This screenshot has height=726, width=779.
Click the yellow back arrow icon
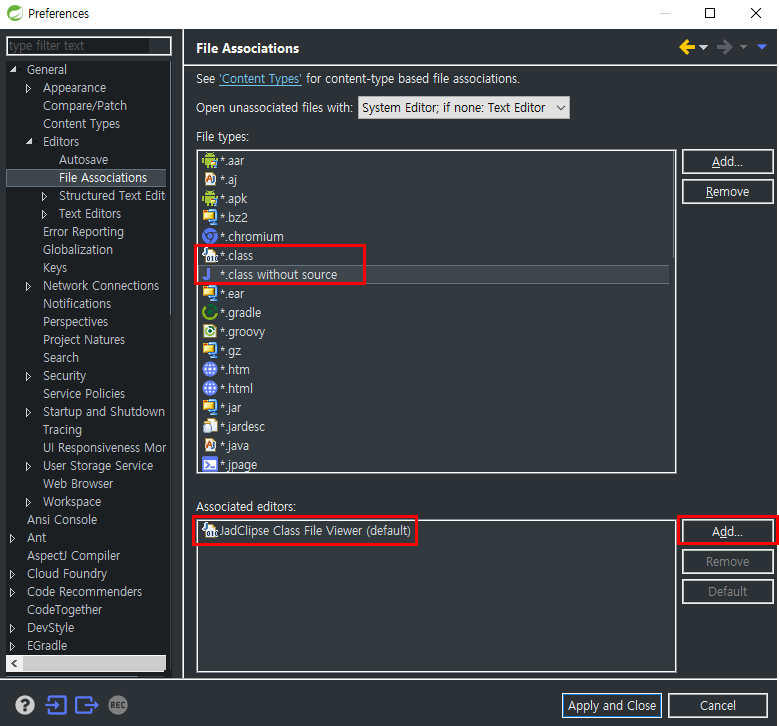(x=687, y=47)
